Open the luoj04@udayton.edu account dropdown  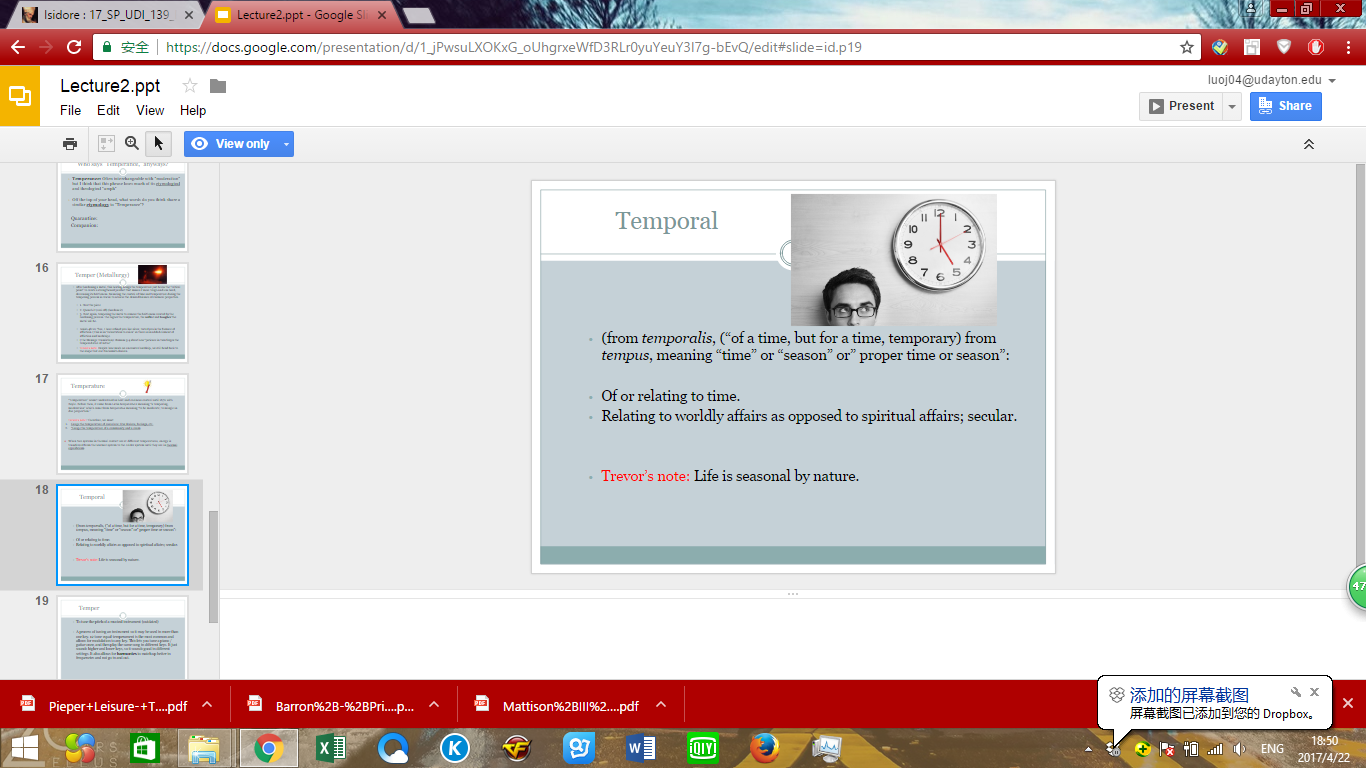click(1332, 80)
